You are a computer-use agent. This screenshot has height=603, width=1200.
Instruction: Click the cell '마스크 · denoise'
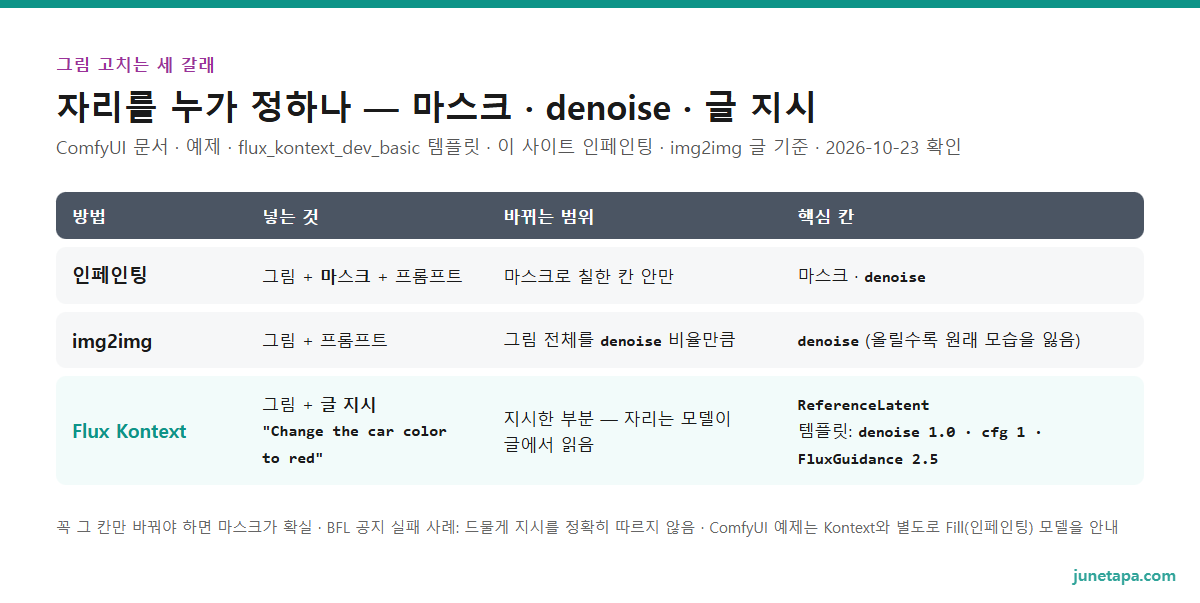coord(861,276)
